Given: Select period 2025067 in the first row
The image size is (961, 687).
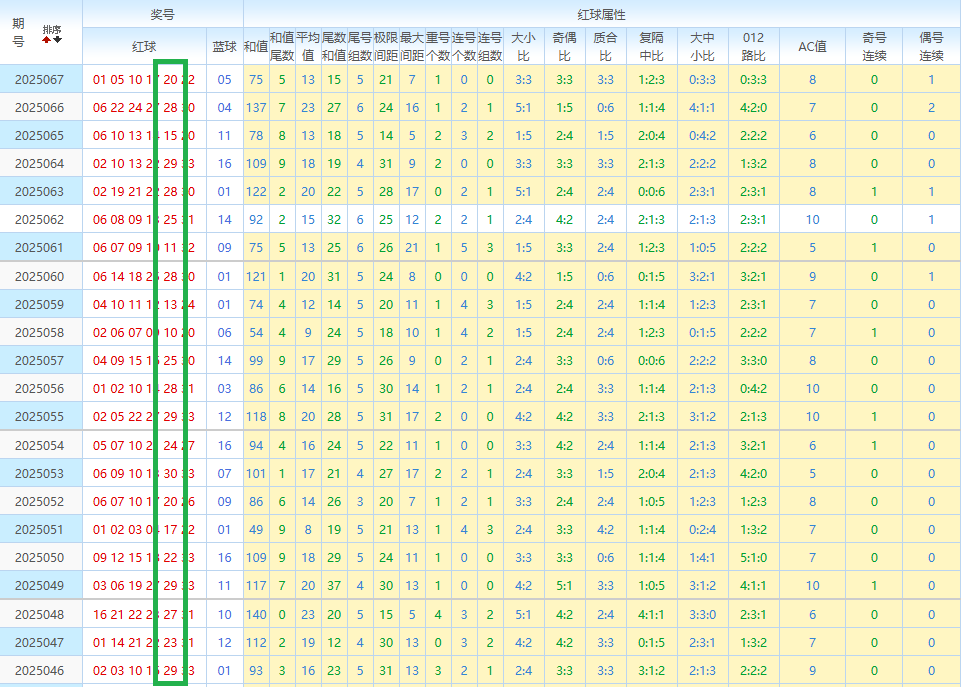Looking at the screenshot, I should [39, 80].
